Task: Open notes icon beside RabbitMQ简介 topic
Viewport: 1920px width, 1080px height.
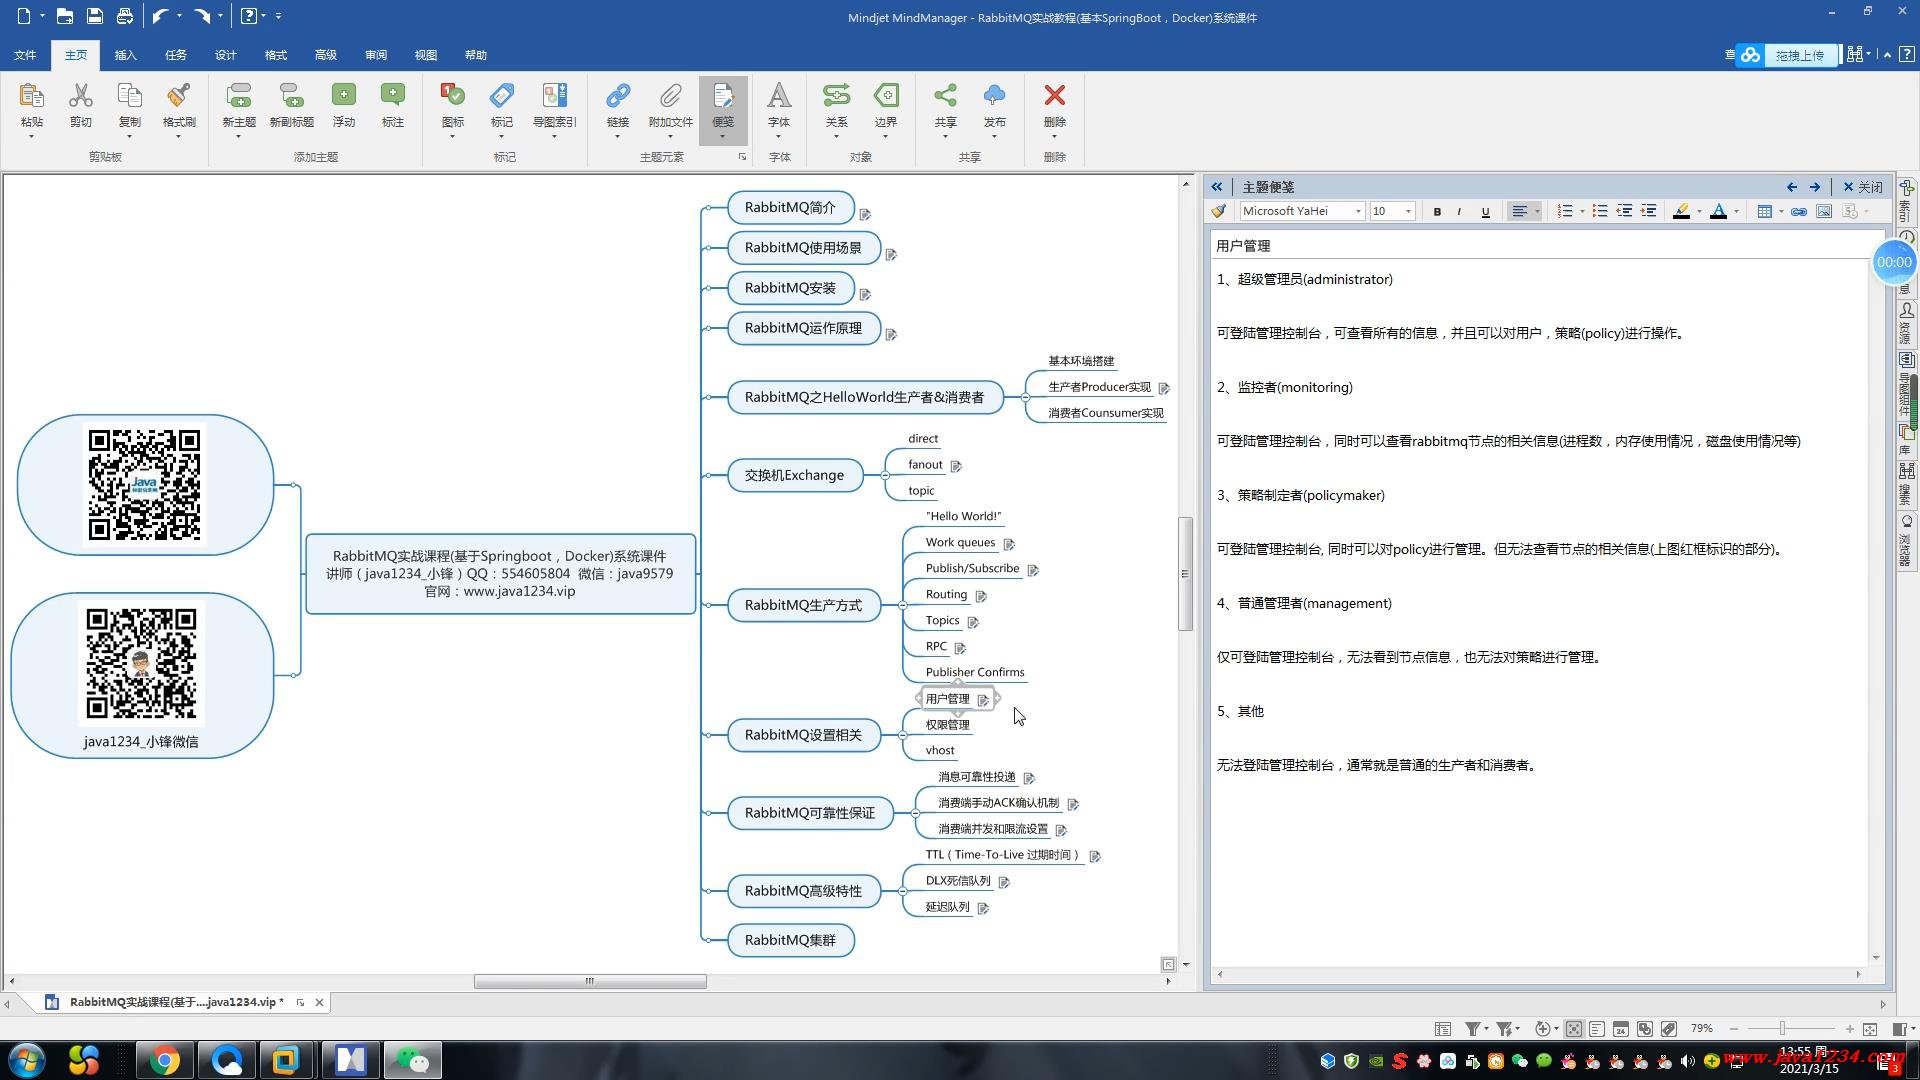Action: click(x=865, y=214)
